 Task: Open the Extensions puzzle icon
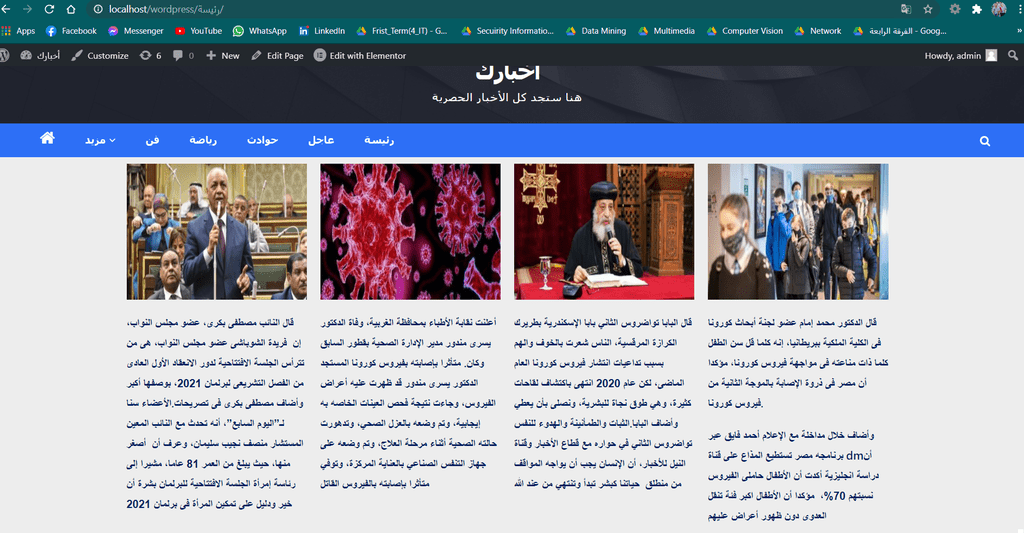(x=976, y=9)
